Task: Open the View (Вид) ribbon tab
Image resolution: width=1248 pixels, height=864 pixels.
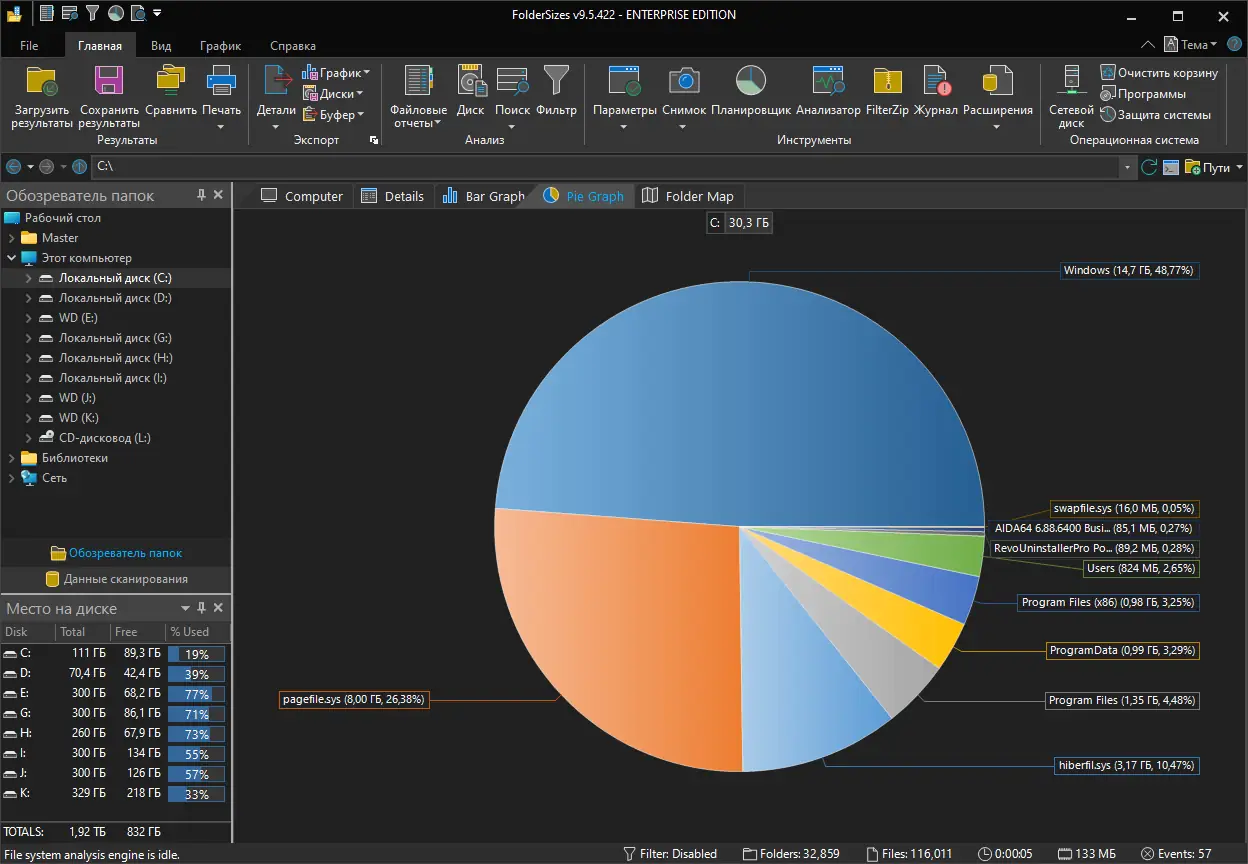Action: pyautogui.click(x=161, y=46)
